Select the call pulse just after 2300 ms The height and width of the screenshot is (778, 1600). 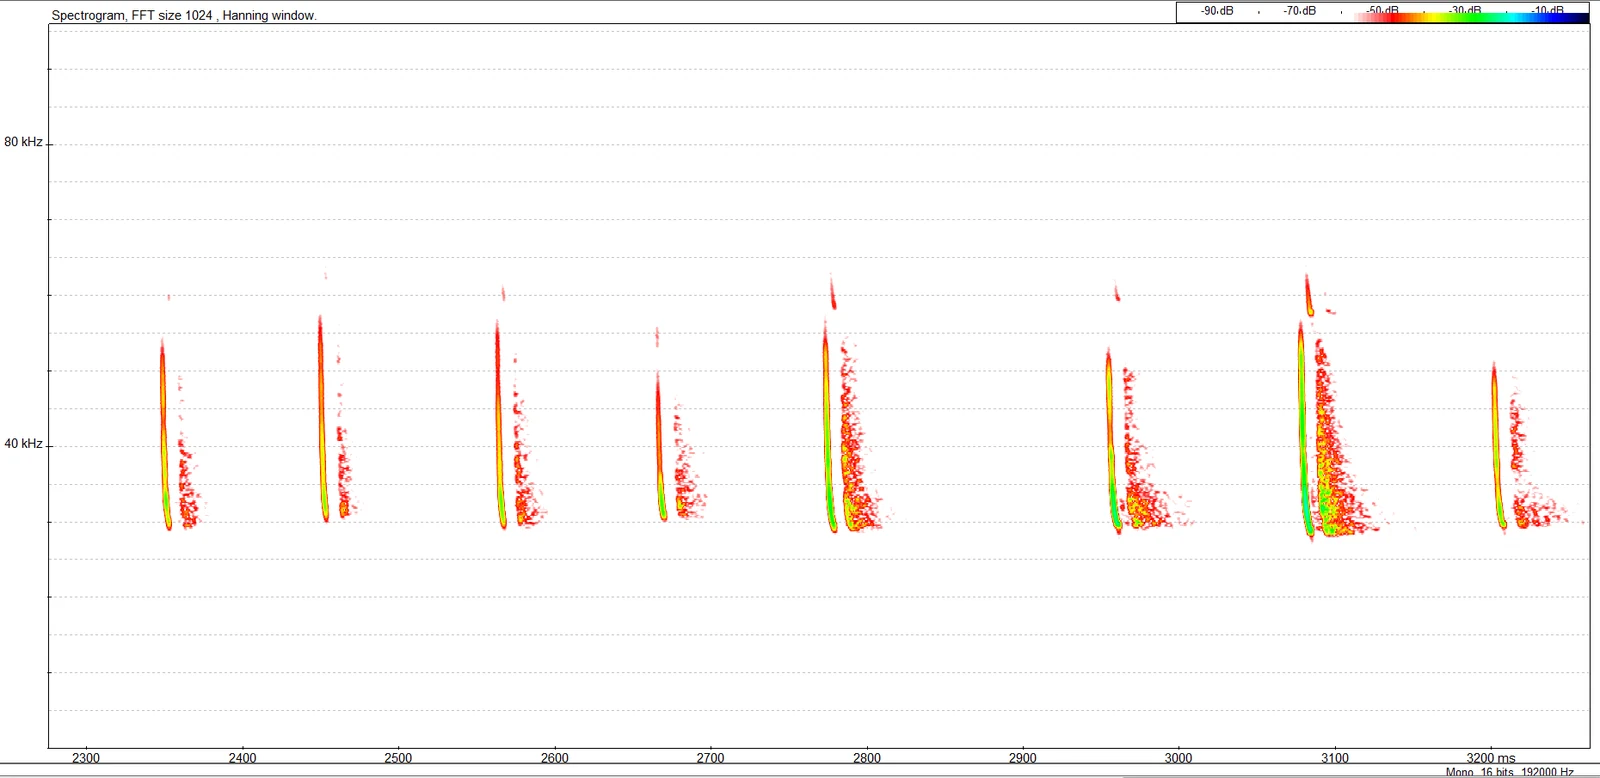(x=165, y=434)
